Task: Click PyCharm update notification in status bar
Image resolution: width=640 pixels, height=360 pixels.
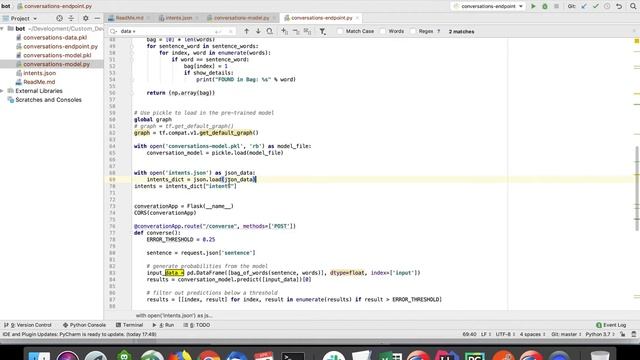Action: click(x=80, y=334)
